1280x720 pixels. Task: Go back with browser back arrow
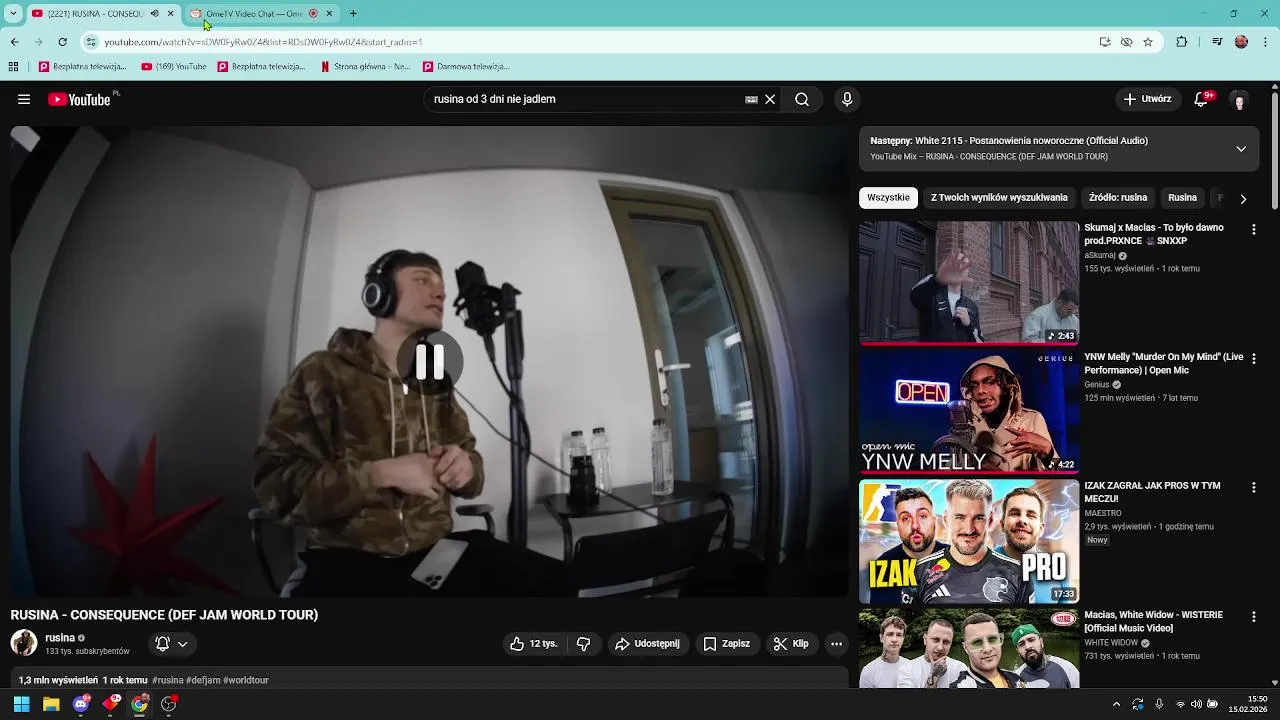[14, 42]
